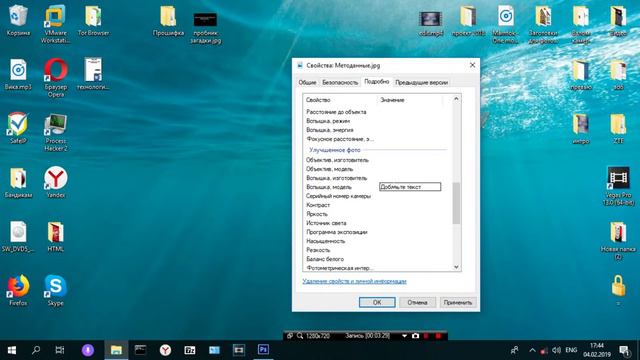This screenshot has width=640, height=360.
Task: Open the volume control in system tray
Action: [x=556, y=350]
